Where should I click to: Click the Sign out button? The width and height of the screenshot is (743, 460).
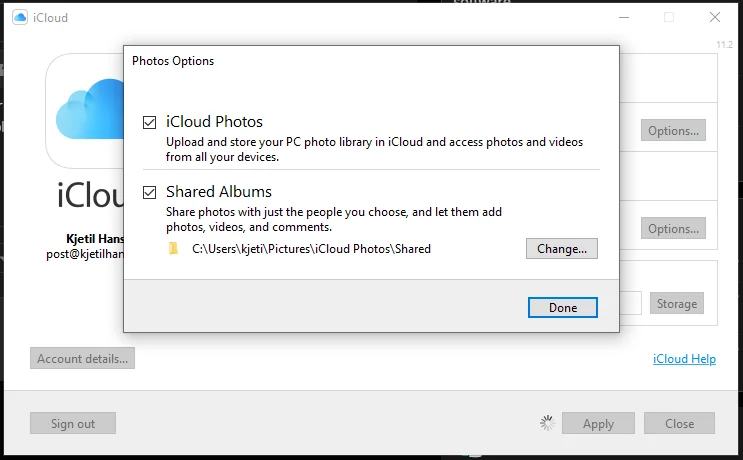pyautogui.click(x=73, y=423)
